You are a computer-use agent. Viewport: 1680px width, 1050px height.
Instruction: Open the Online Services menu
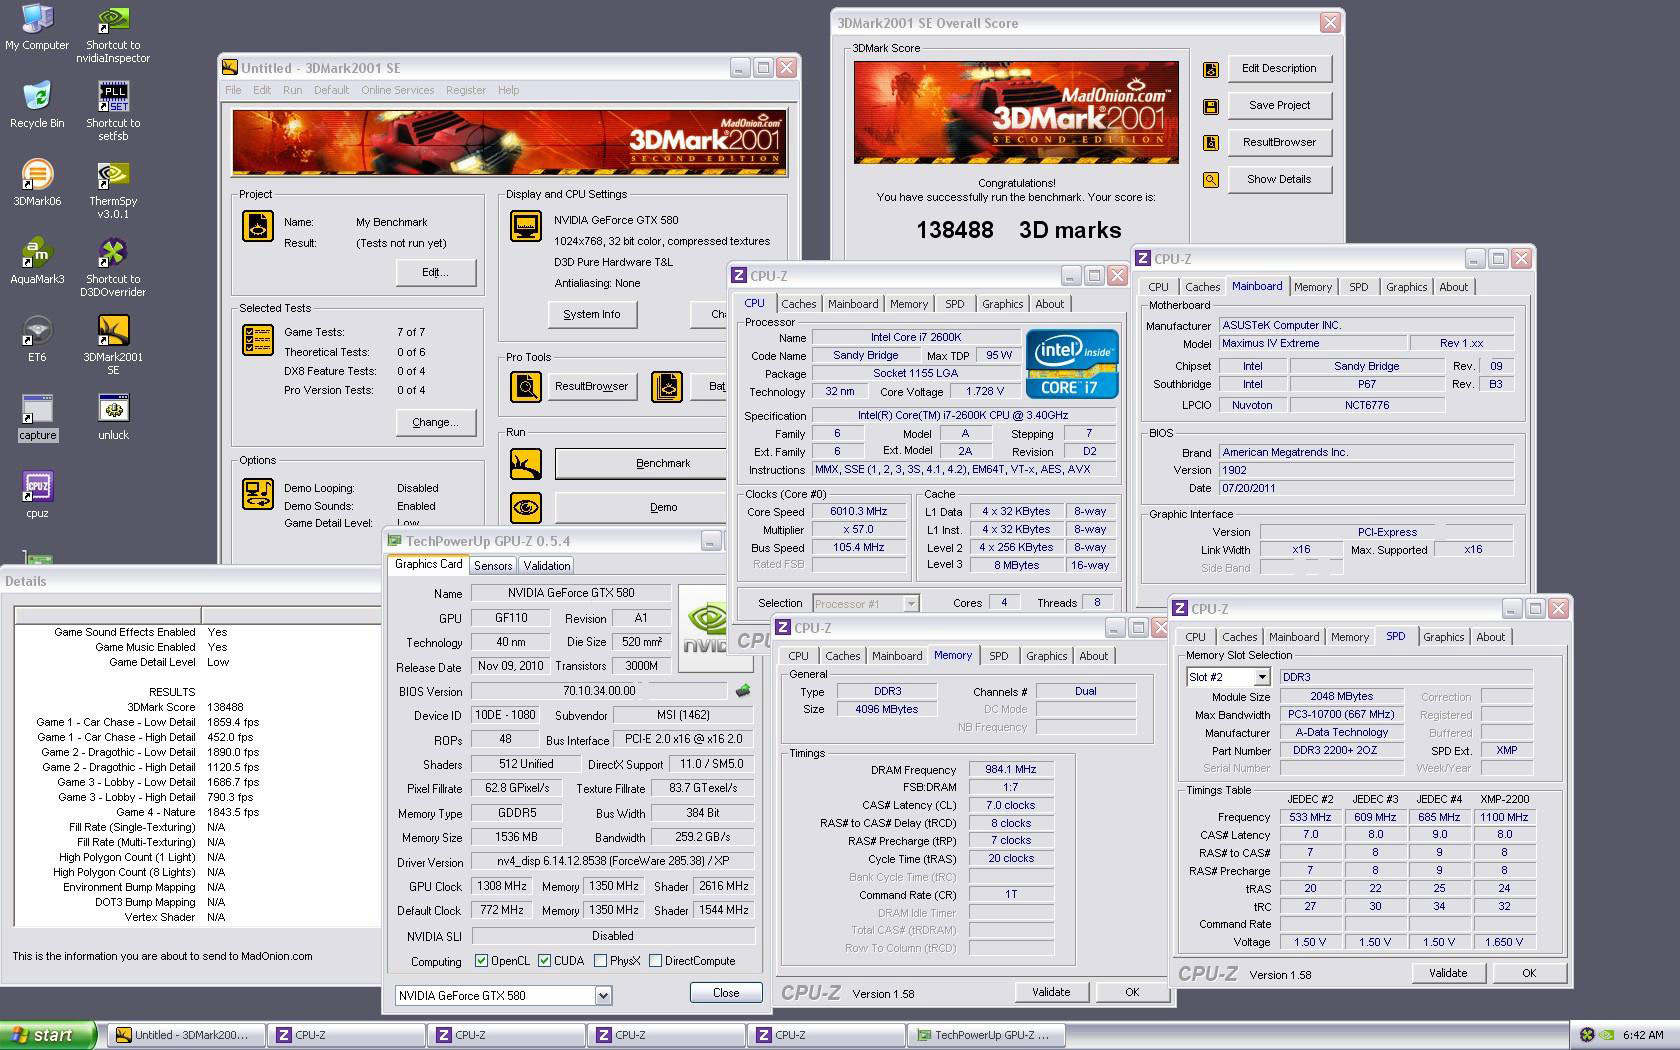tap(397, 90)
